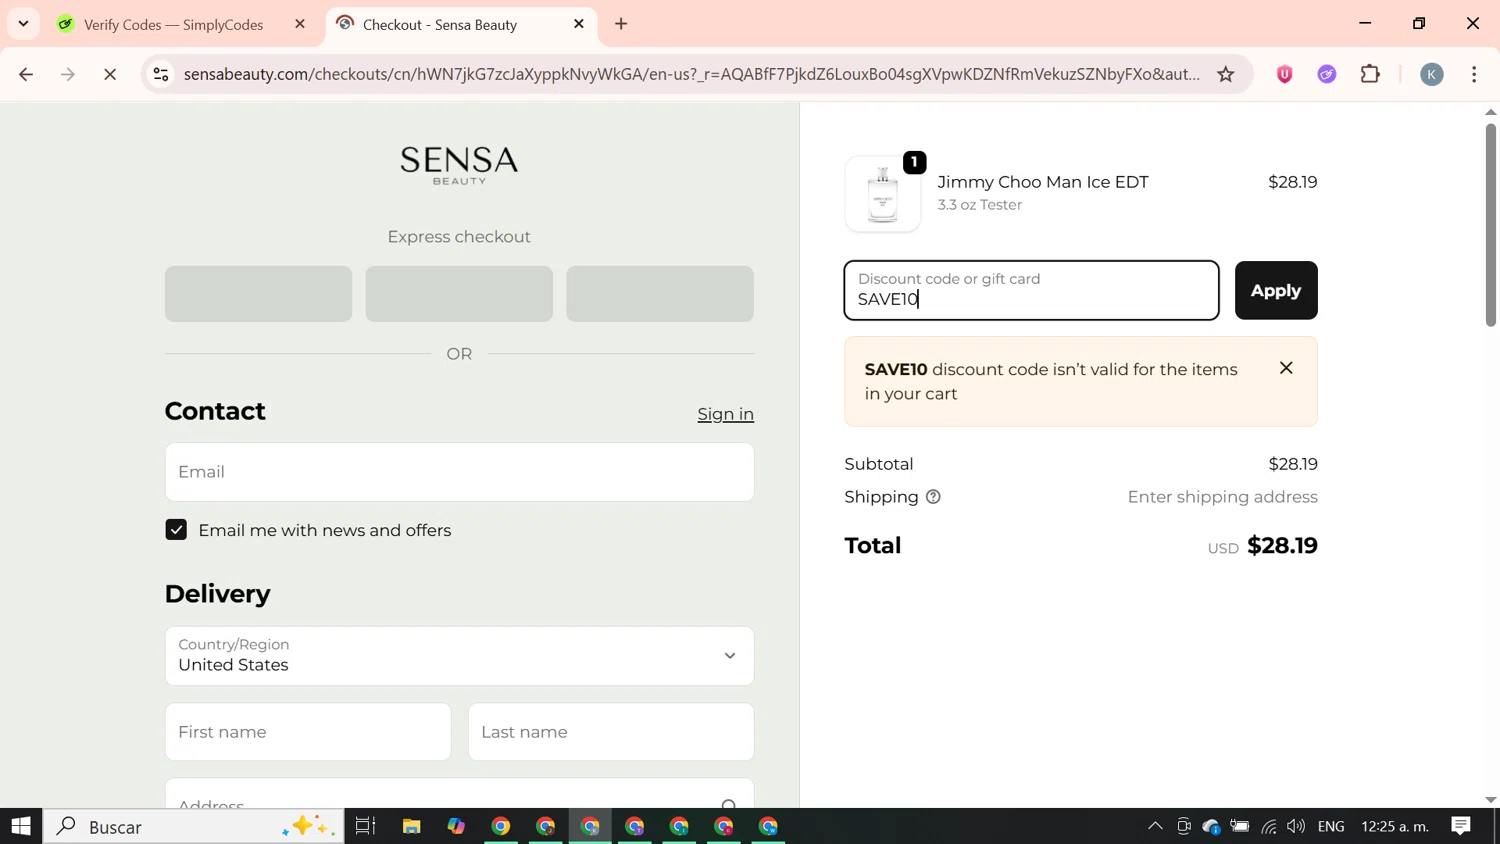The height and width of the screenshot is (844, 1500).
Task: Open the Country/Region dropdown
Action: click(x=459, y=656)
